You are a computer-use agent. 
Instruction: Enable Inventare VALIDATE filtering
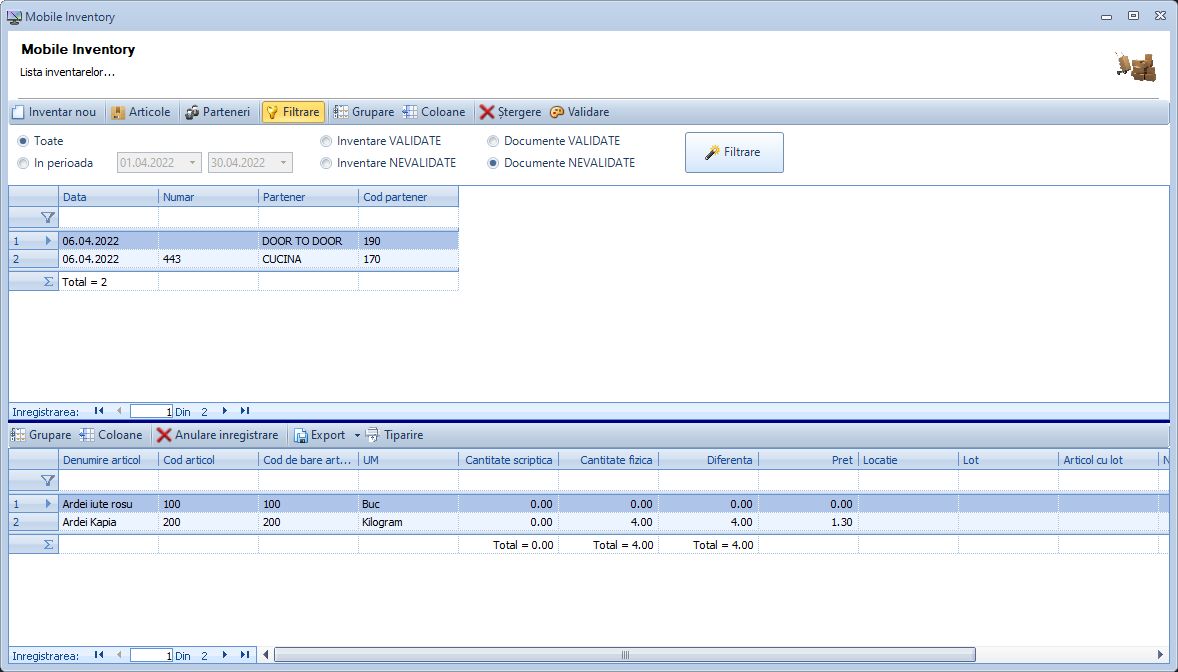(326, 140)
